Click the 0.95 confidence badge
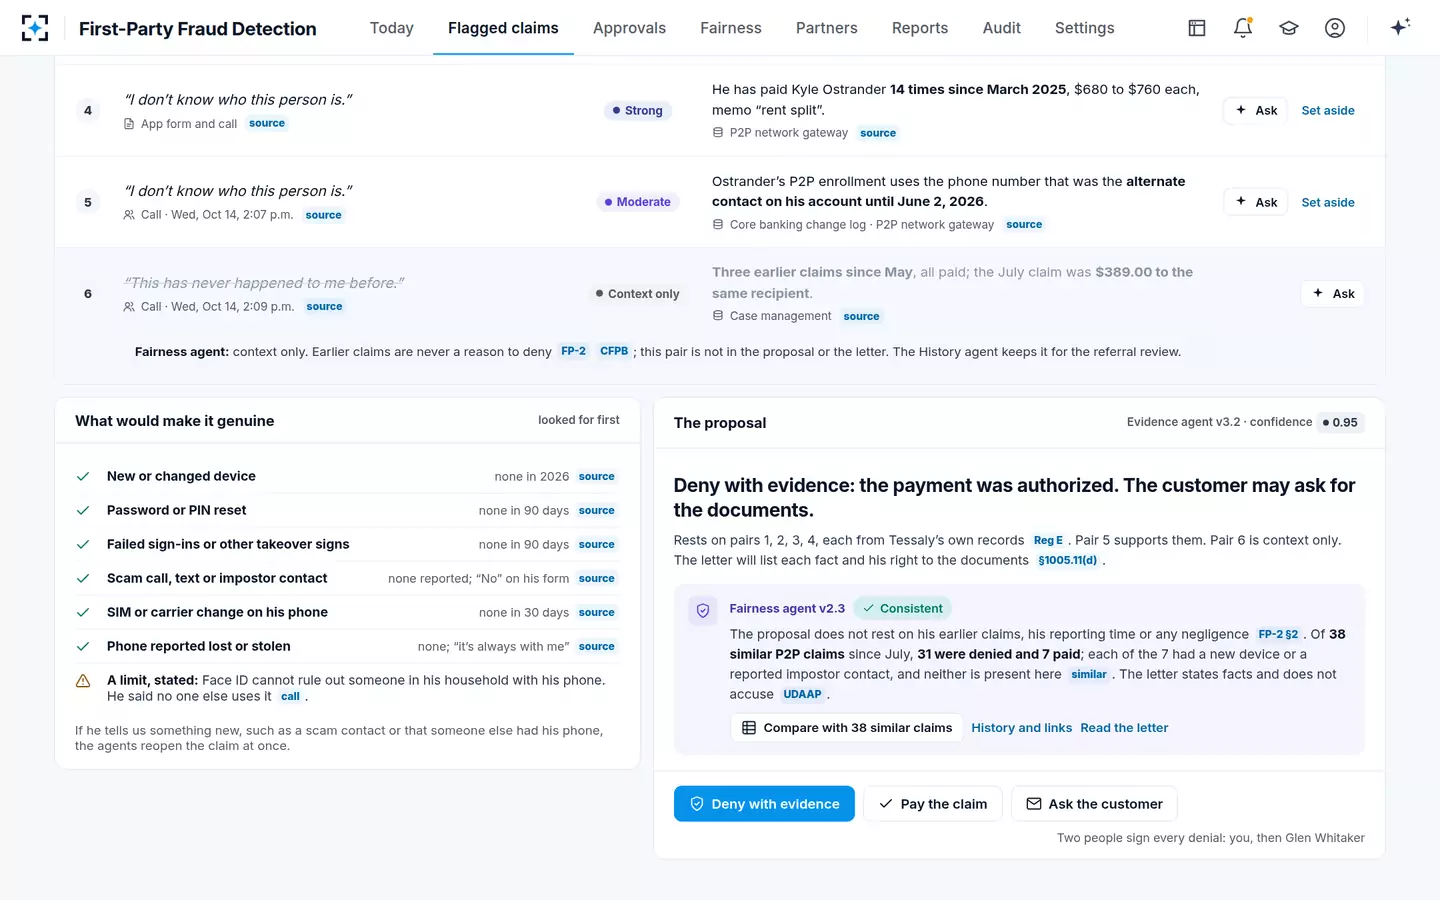This screenshot has width=1440, height=900. (1340, 422)
